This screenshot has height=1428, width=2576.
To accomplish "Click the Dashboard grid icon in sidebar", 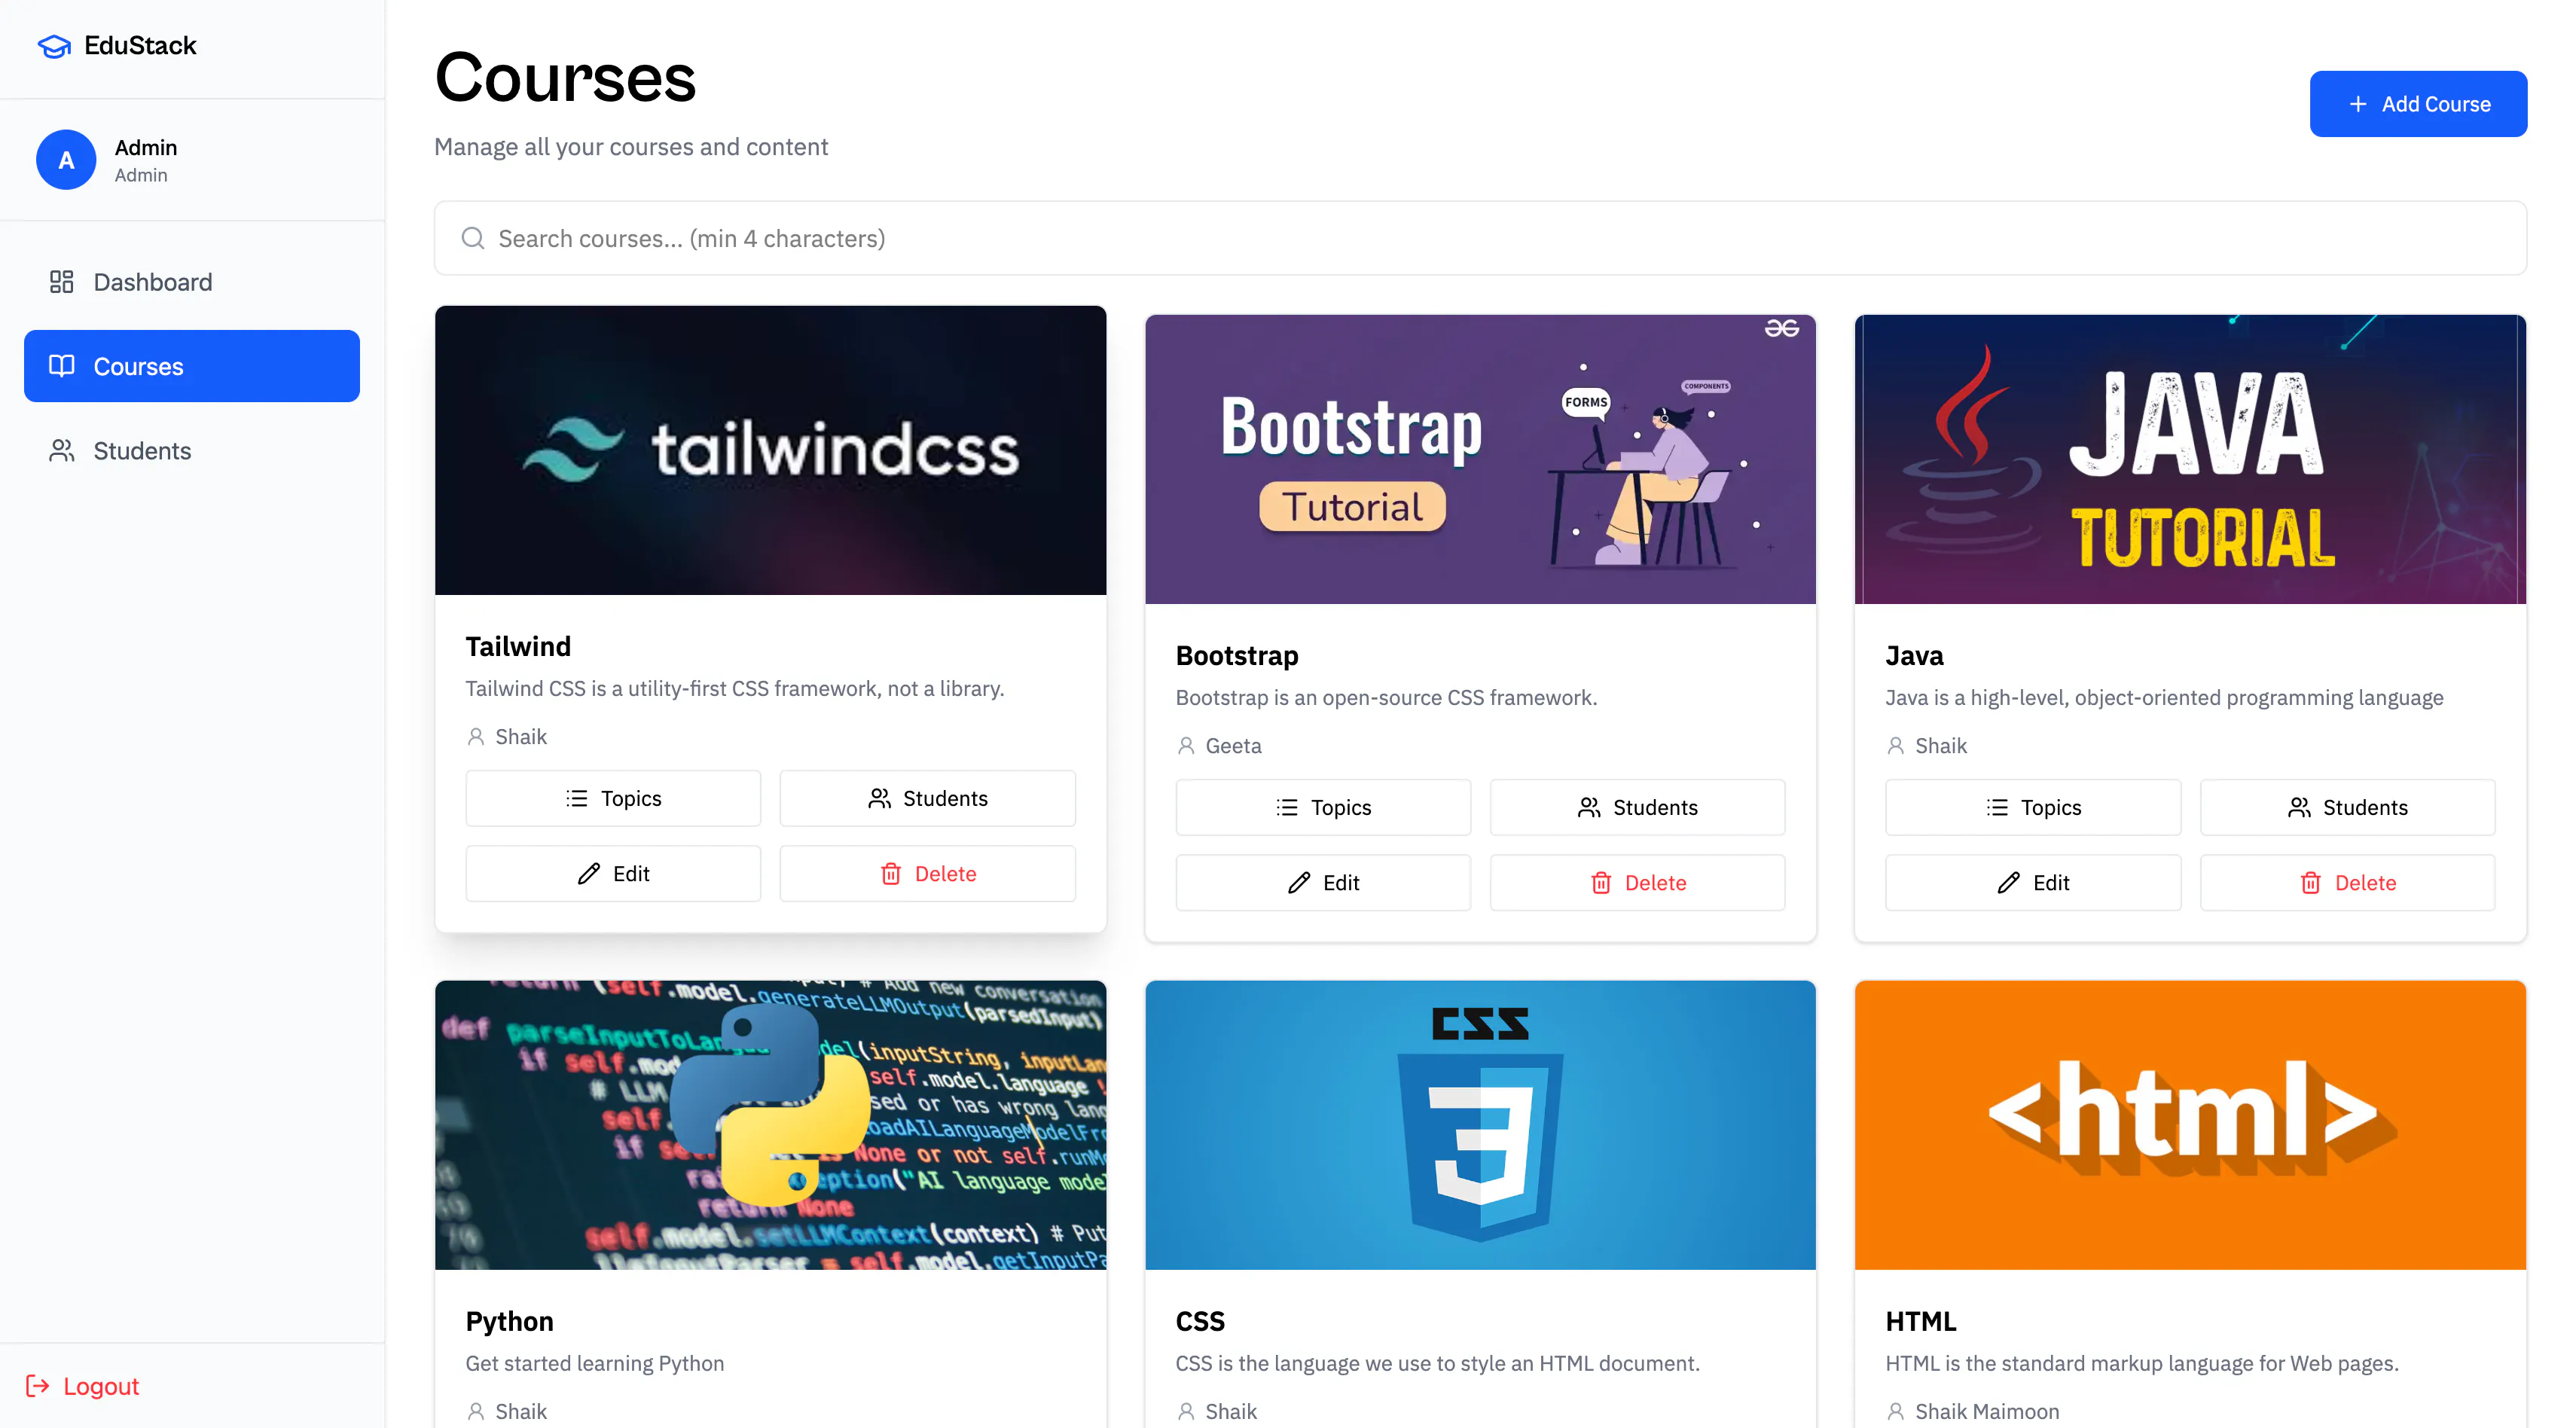I will point(62,282).
